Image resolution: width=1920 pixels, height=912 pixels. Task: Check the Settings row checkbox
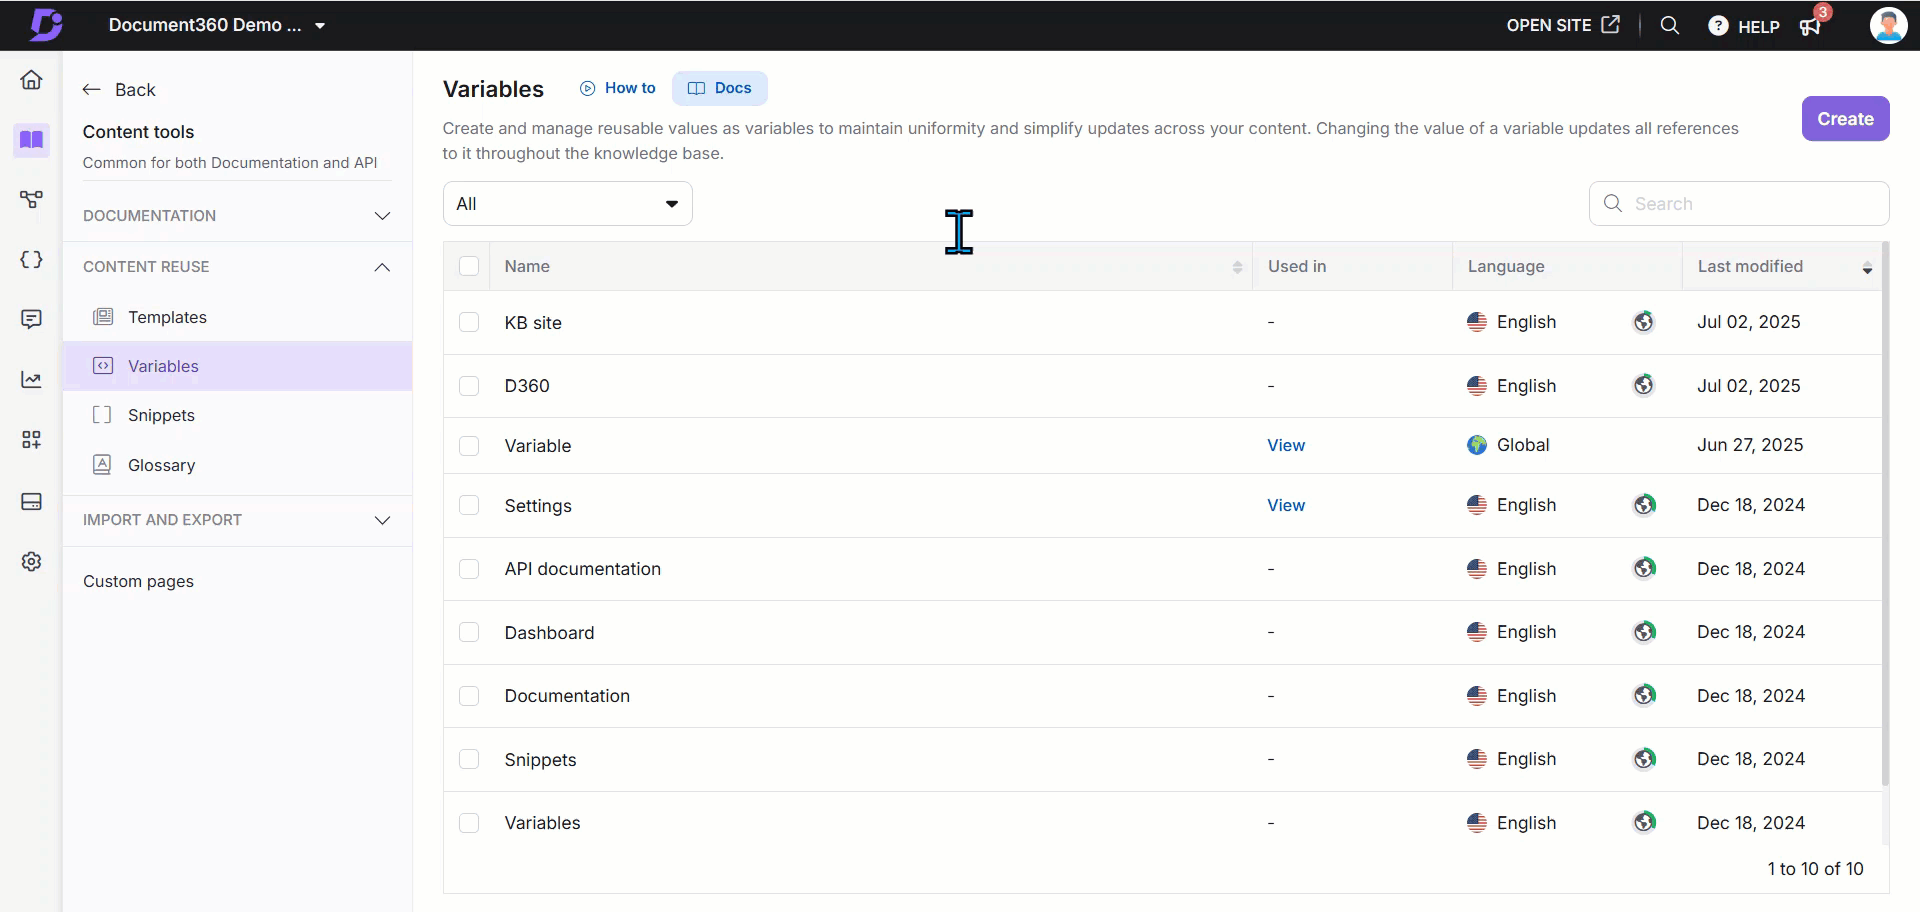pyautogui.click(x=468, y=505)
